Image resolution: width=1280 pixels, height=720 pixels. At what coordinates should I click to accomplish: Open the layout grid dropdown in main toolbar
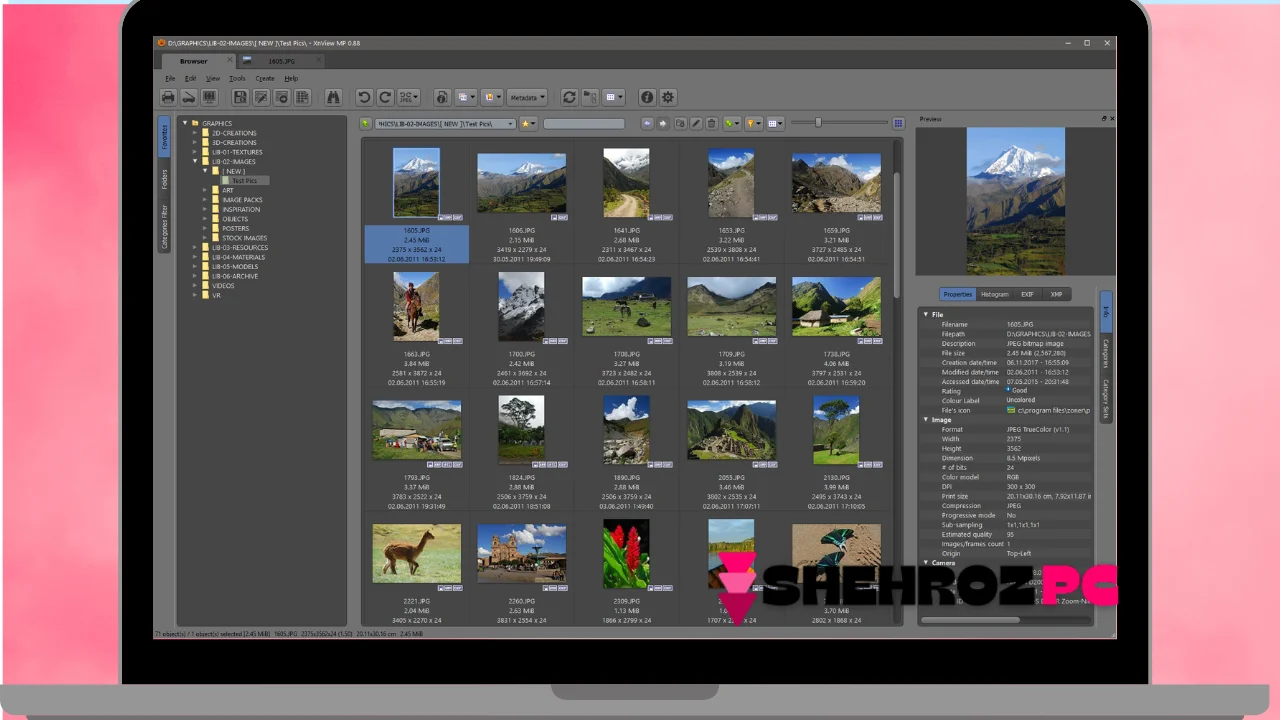point(614,97)
